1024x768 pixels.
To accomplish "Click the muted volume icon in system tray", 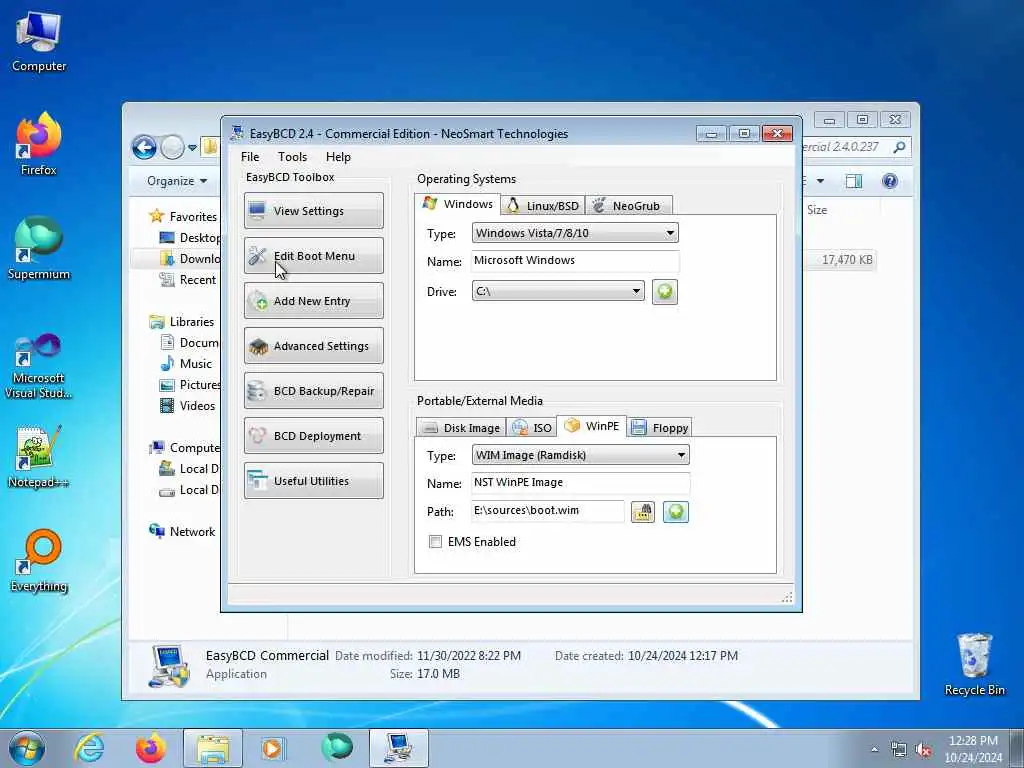I will click(923, 750).
